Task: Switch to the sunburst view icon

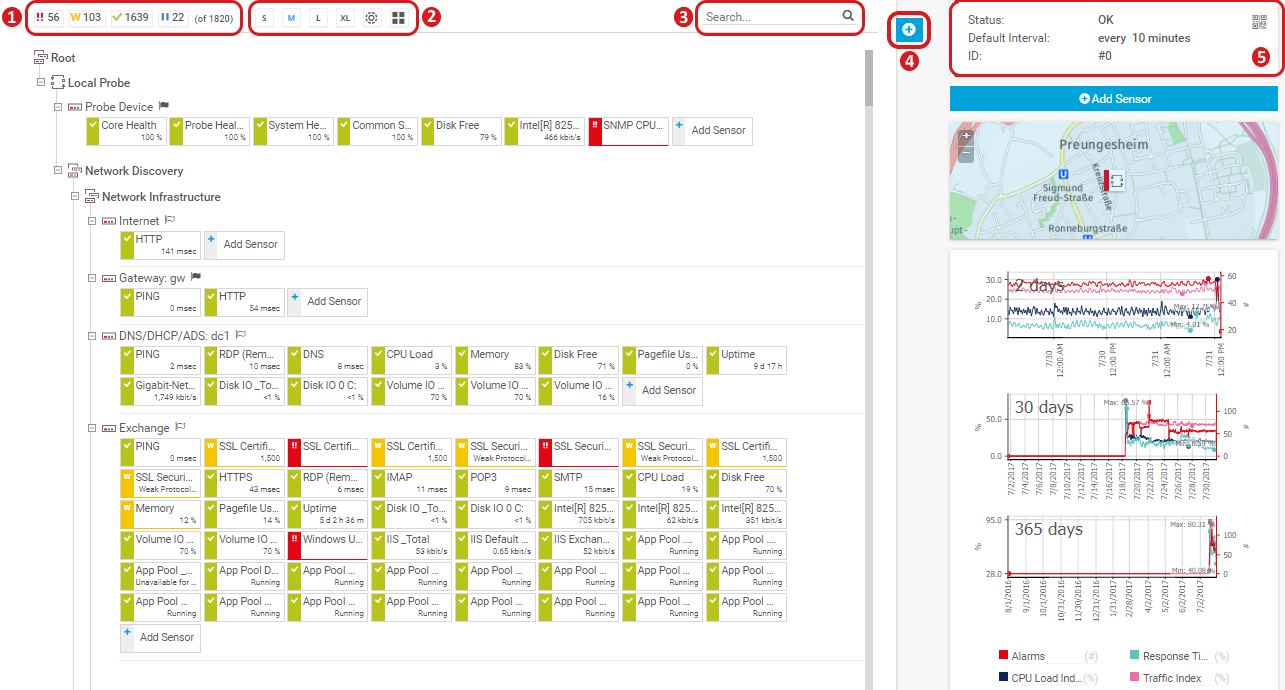Action: (371, 18)
